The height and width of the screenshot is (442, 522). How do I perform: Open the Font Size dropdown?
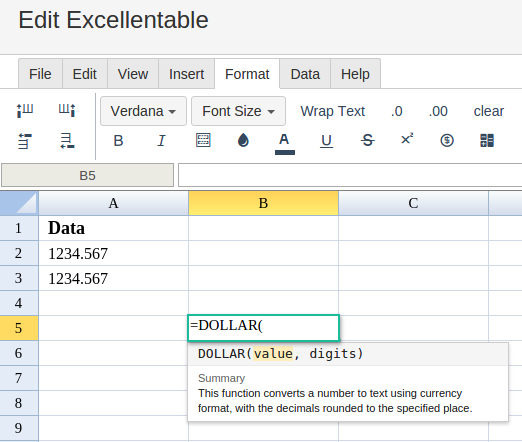(x=238, y=111)
